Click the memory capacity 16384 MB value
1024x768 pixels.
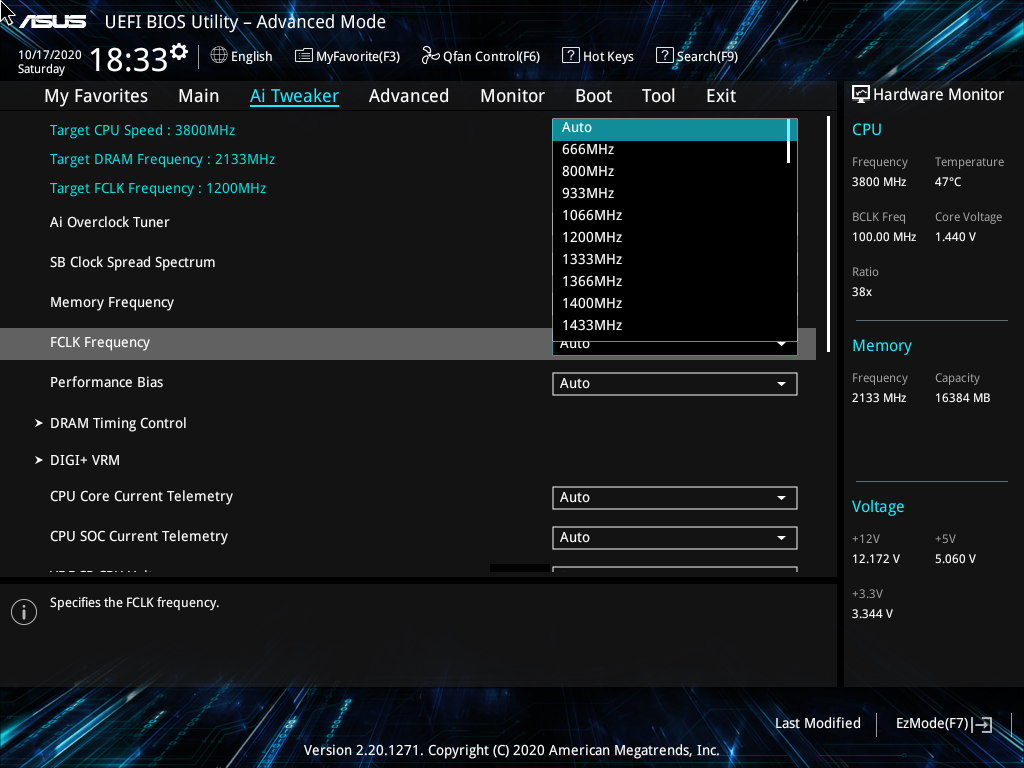coord(962,398)
